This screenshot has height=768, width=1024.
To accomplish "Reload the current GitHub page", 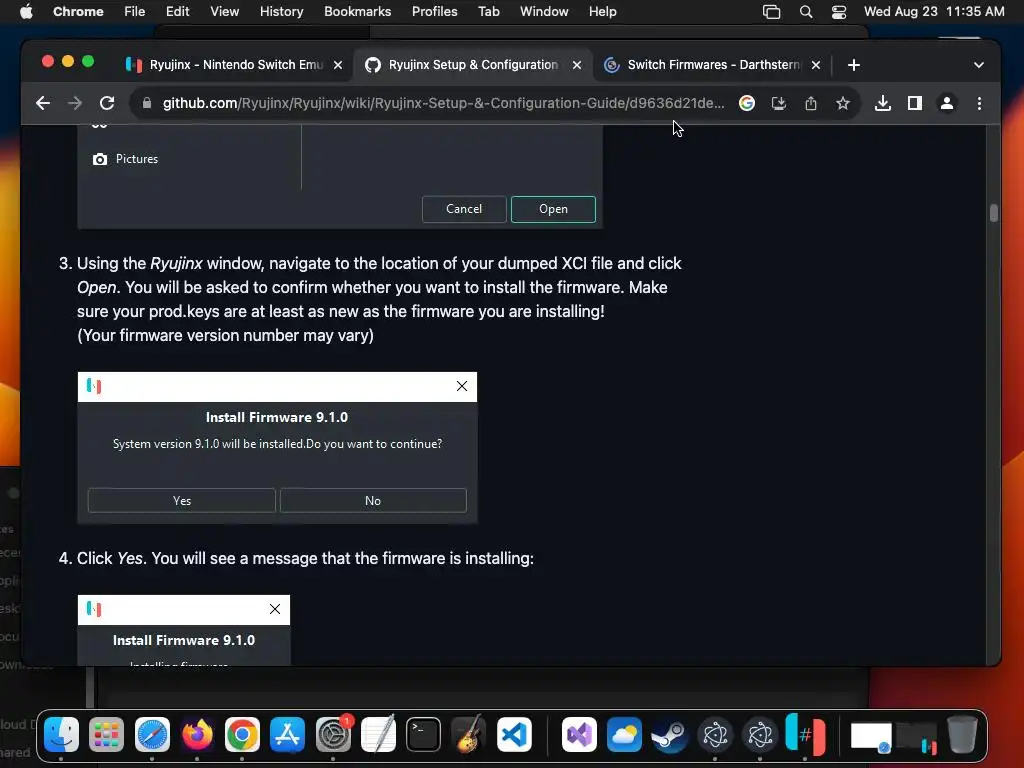I will (x=107, y=103).
